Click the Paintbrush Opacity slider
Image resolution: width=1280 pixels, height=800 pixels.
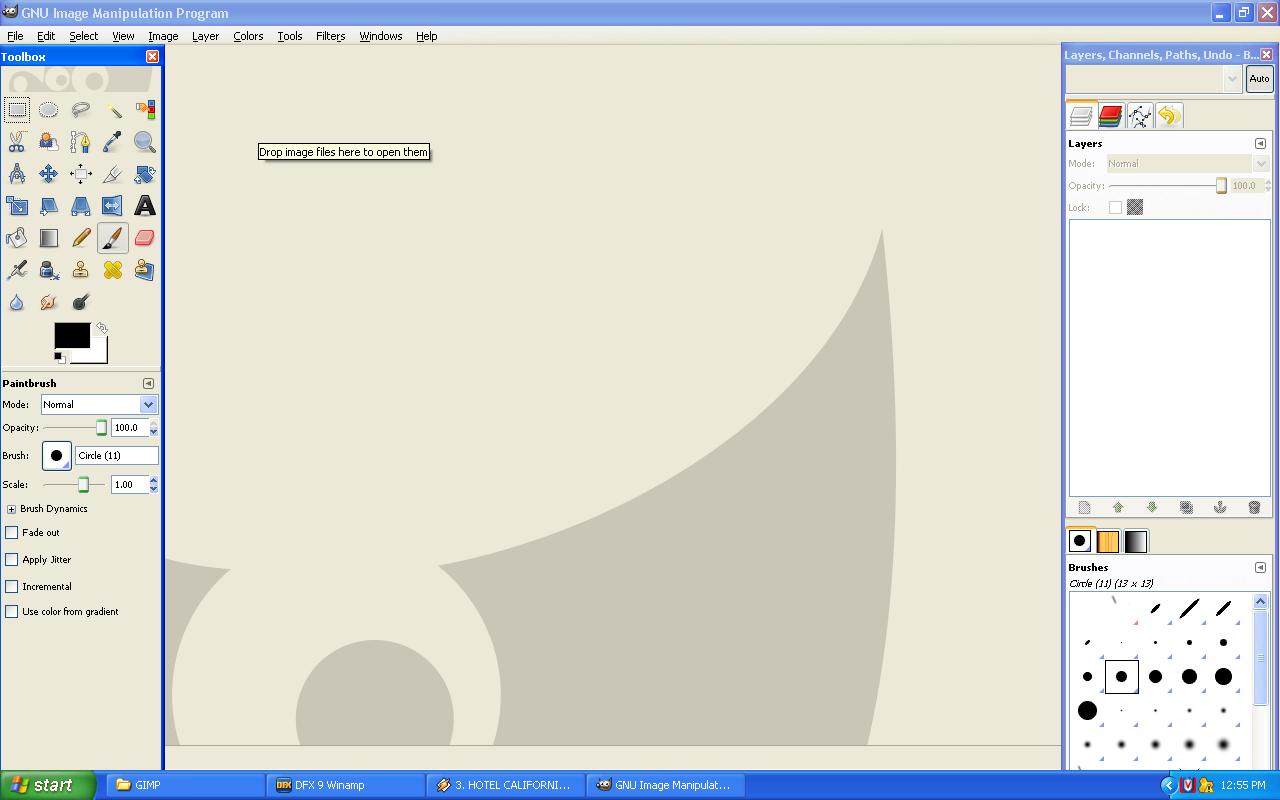tap(75, 428)
